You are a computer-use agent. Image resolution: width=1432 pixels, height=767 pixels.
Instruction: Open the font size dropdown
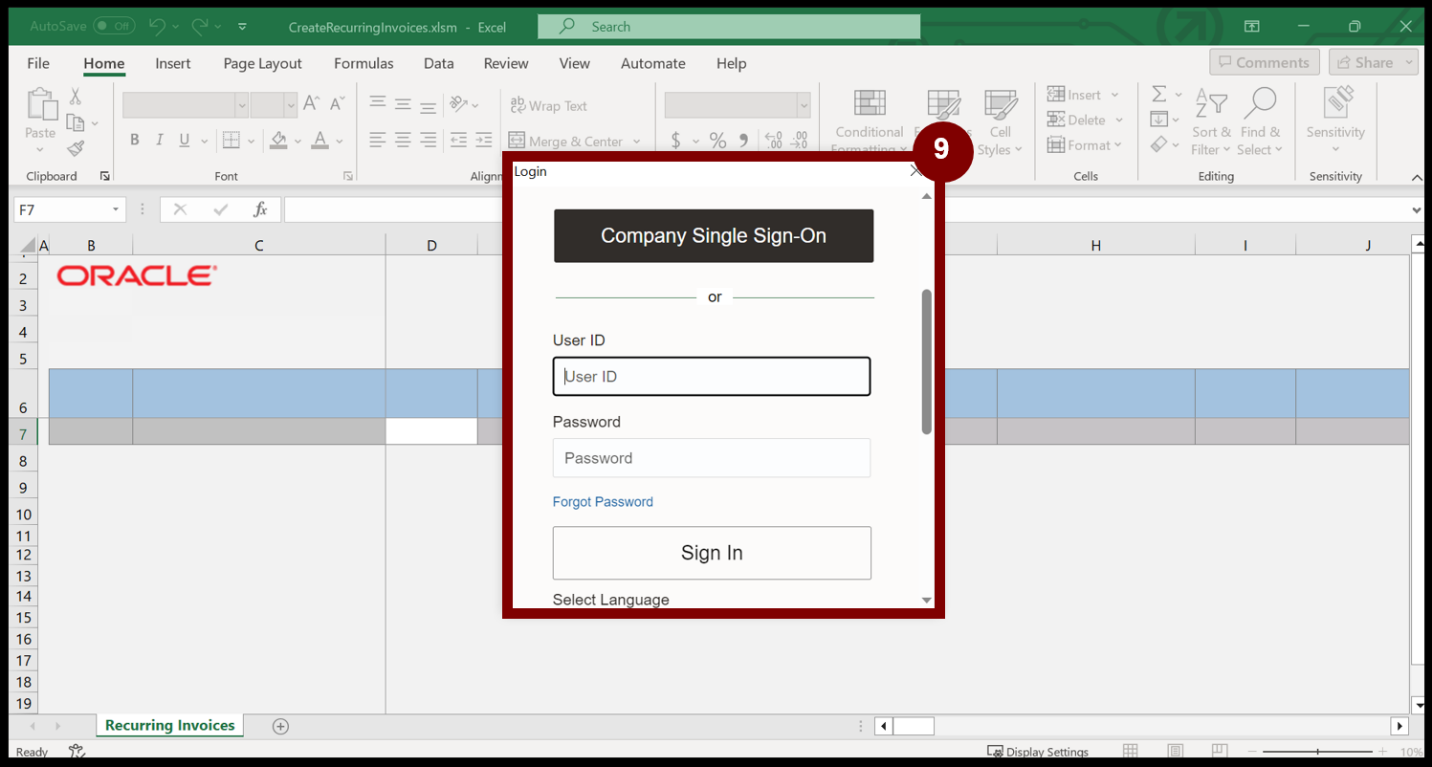(290, 104)
